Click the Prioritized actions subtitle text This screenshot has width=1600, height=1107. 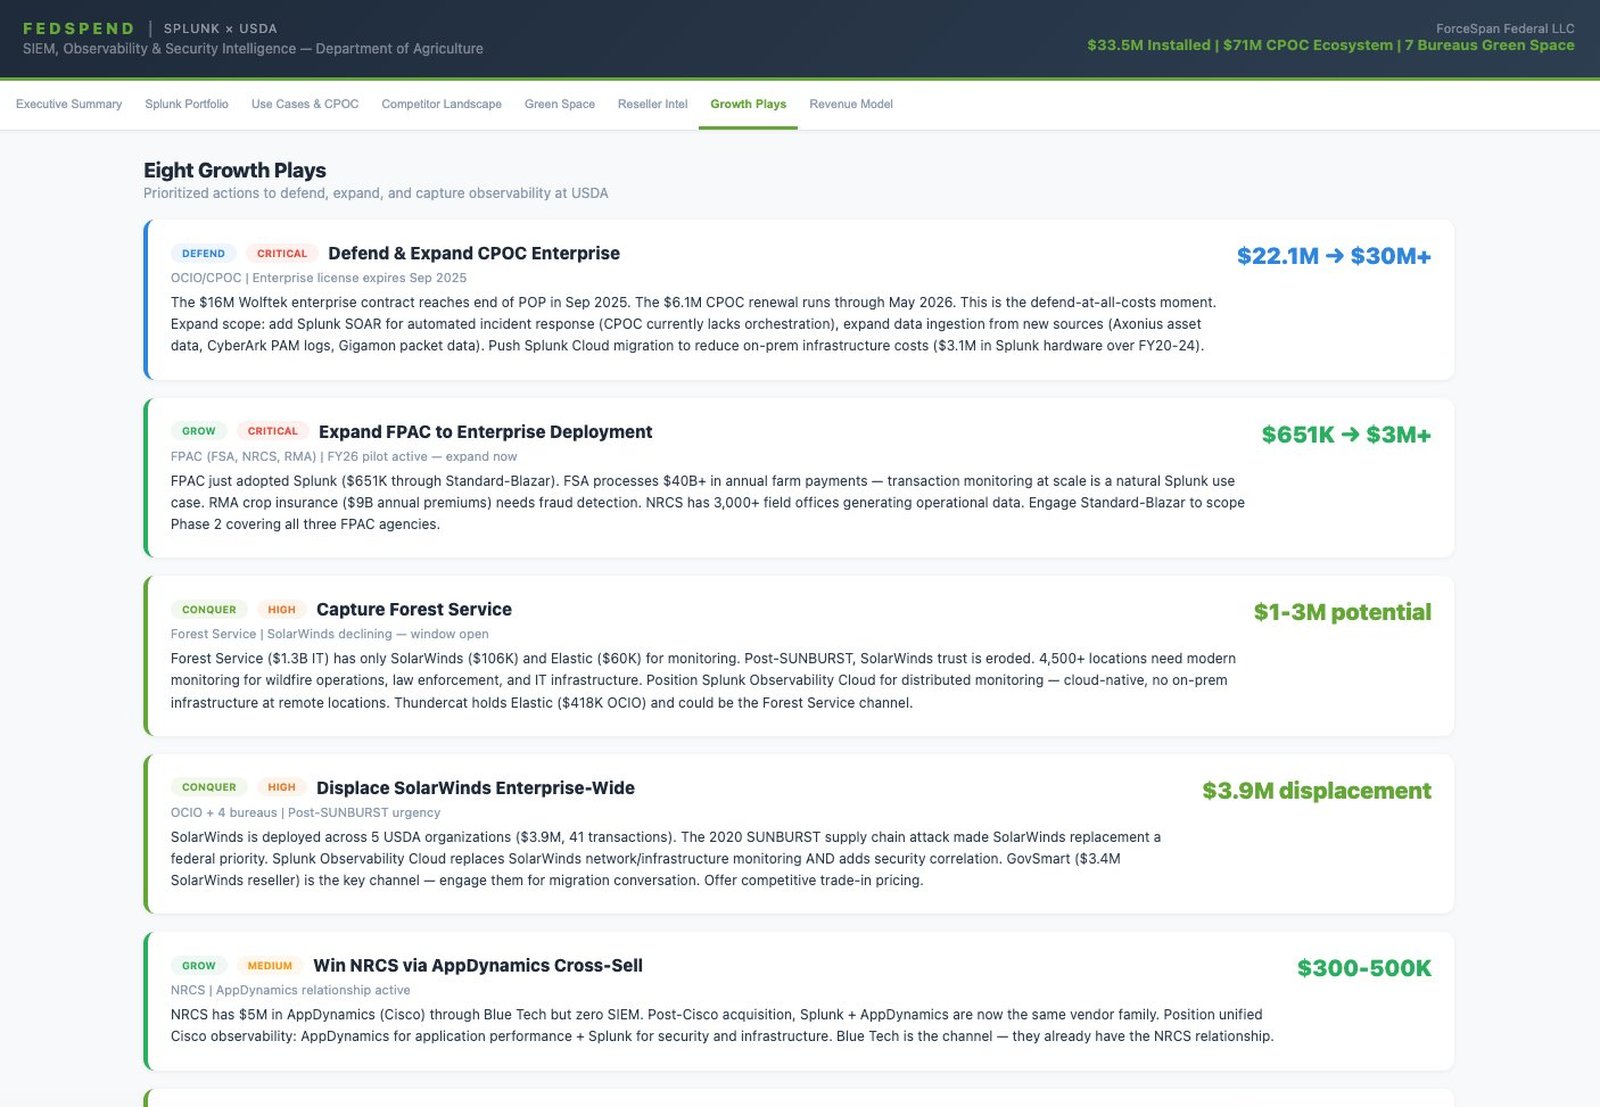coord(376,193)
